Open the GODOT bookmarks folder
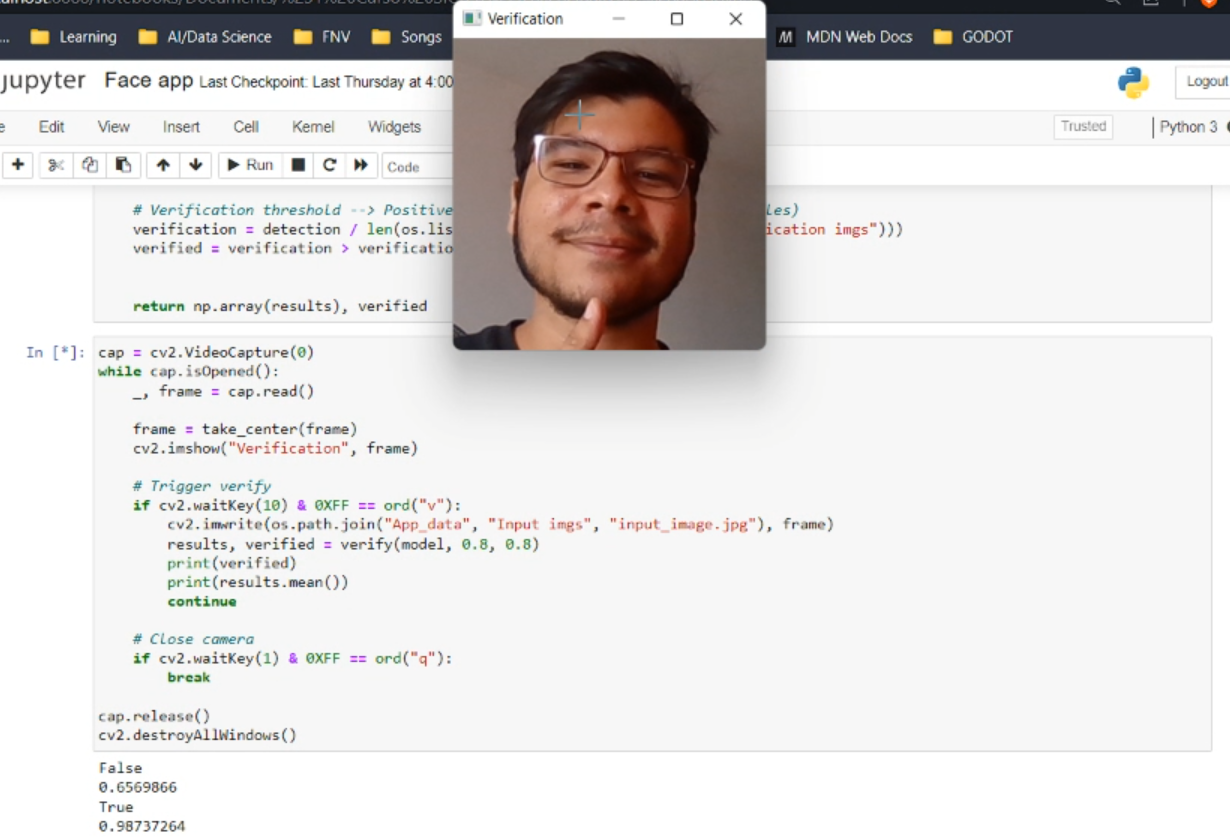 point(973,37)
